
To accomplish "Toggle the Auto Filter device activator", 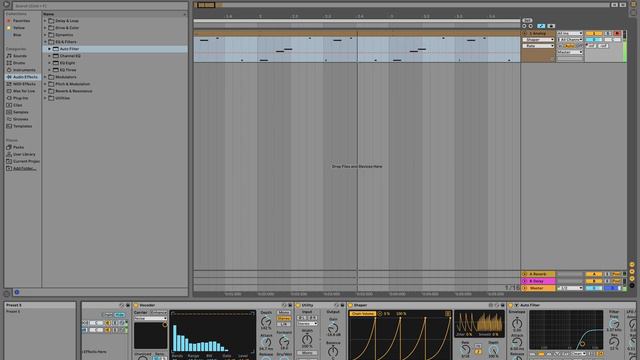I will (511, 305).
